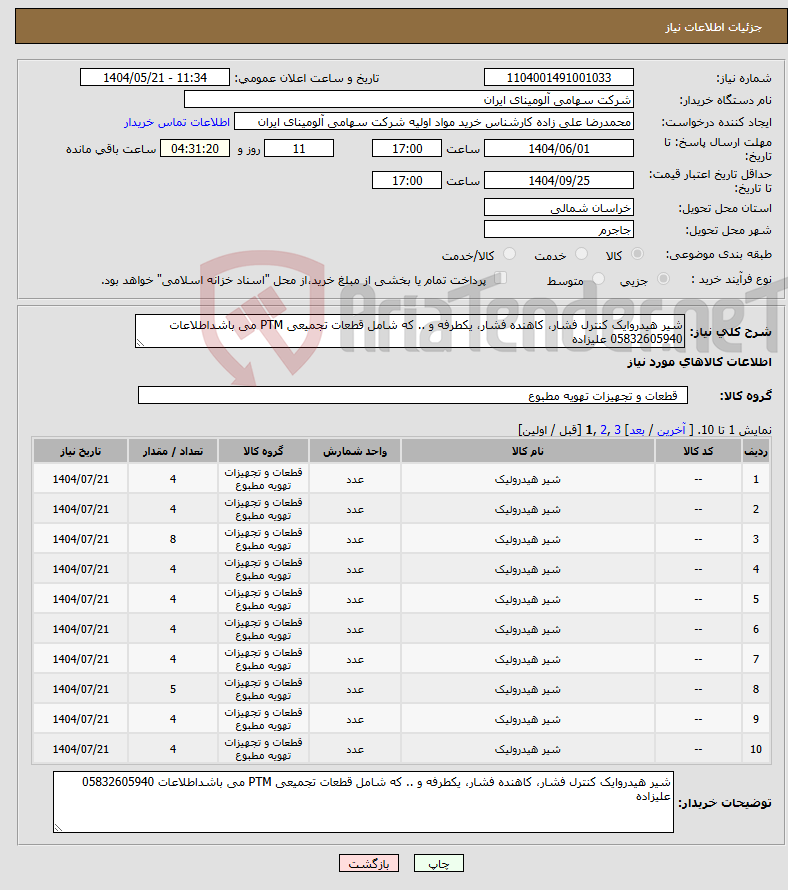Click the resize grip of description area

[140, 343]
